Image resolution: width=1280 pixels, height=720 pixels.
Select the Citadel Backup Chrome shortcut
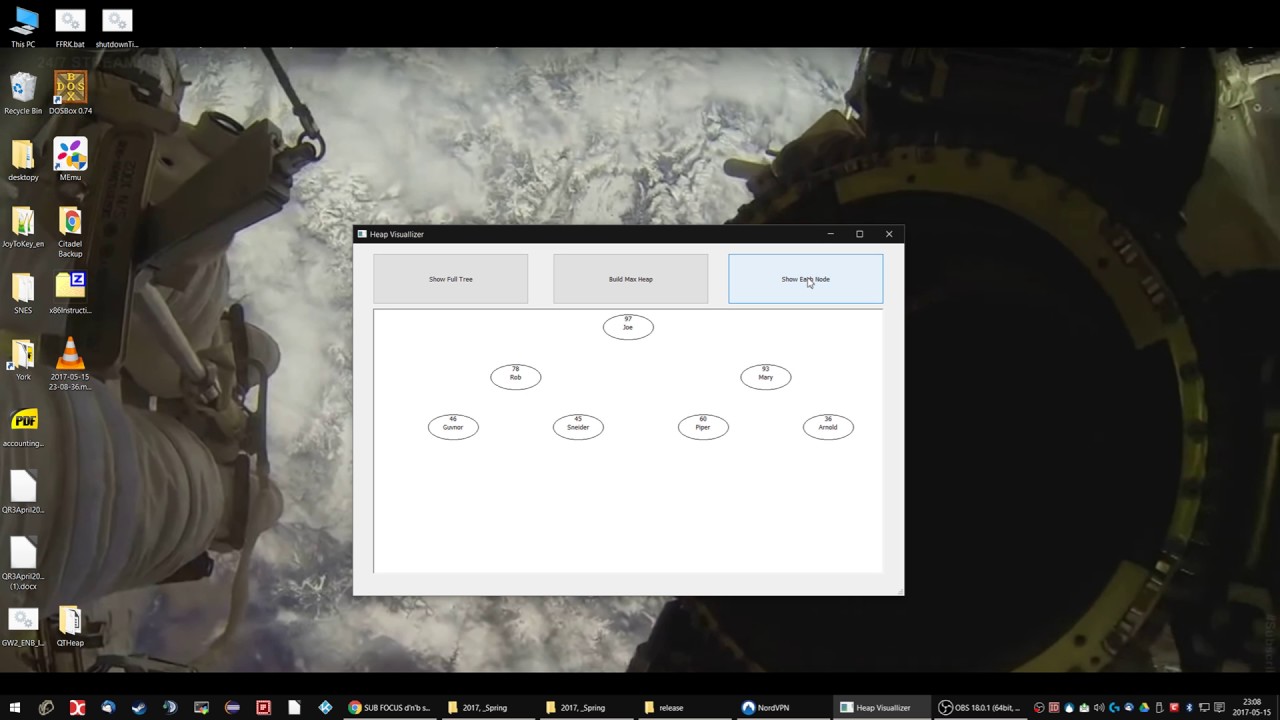[x=70, y=233]
